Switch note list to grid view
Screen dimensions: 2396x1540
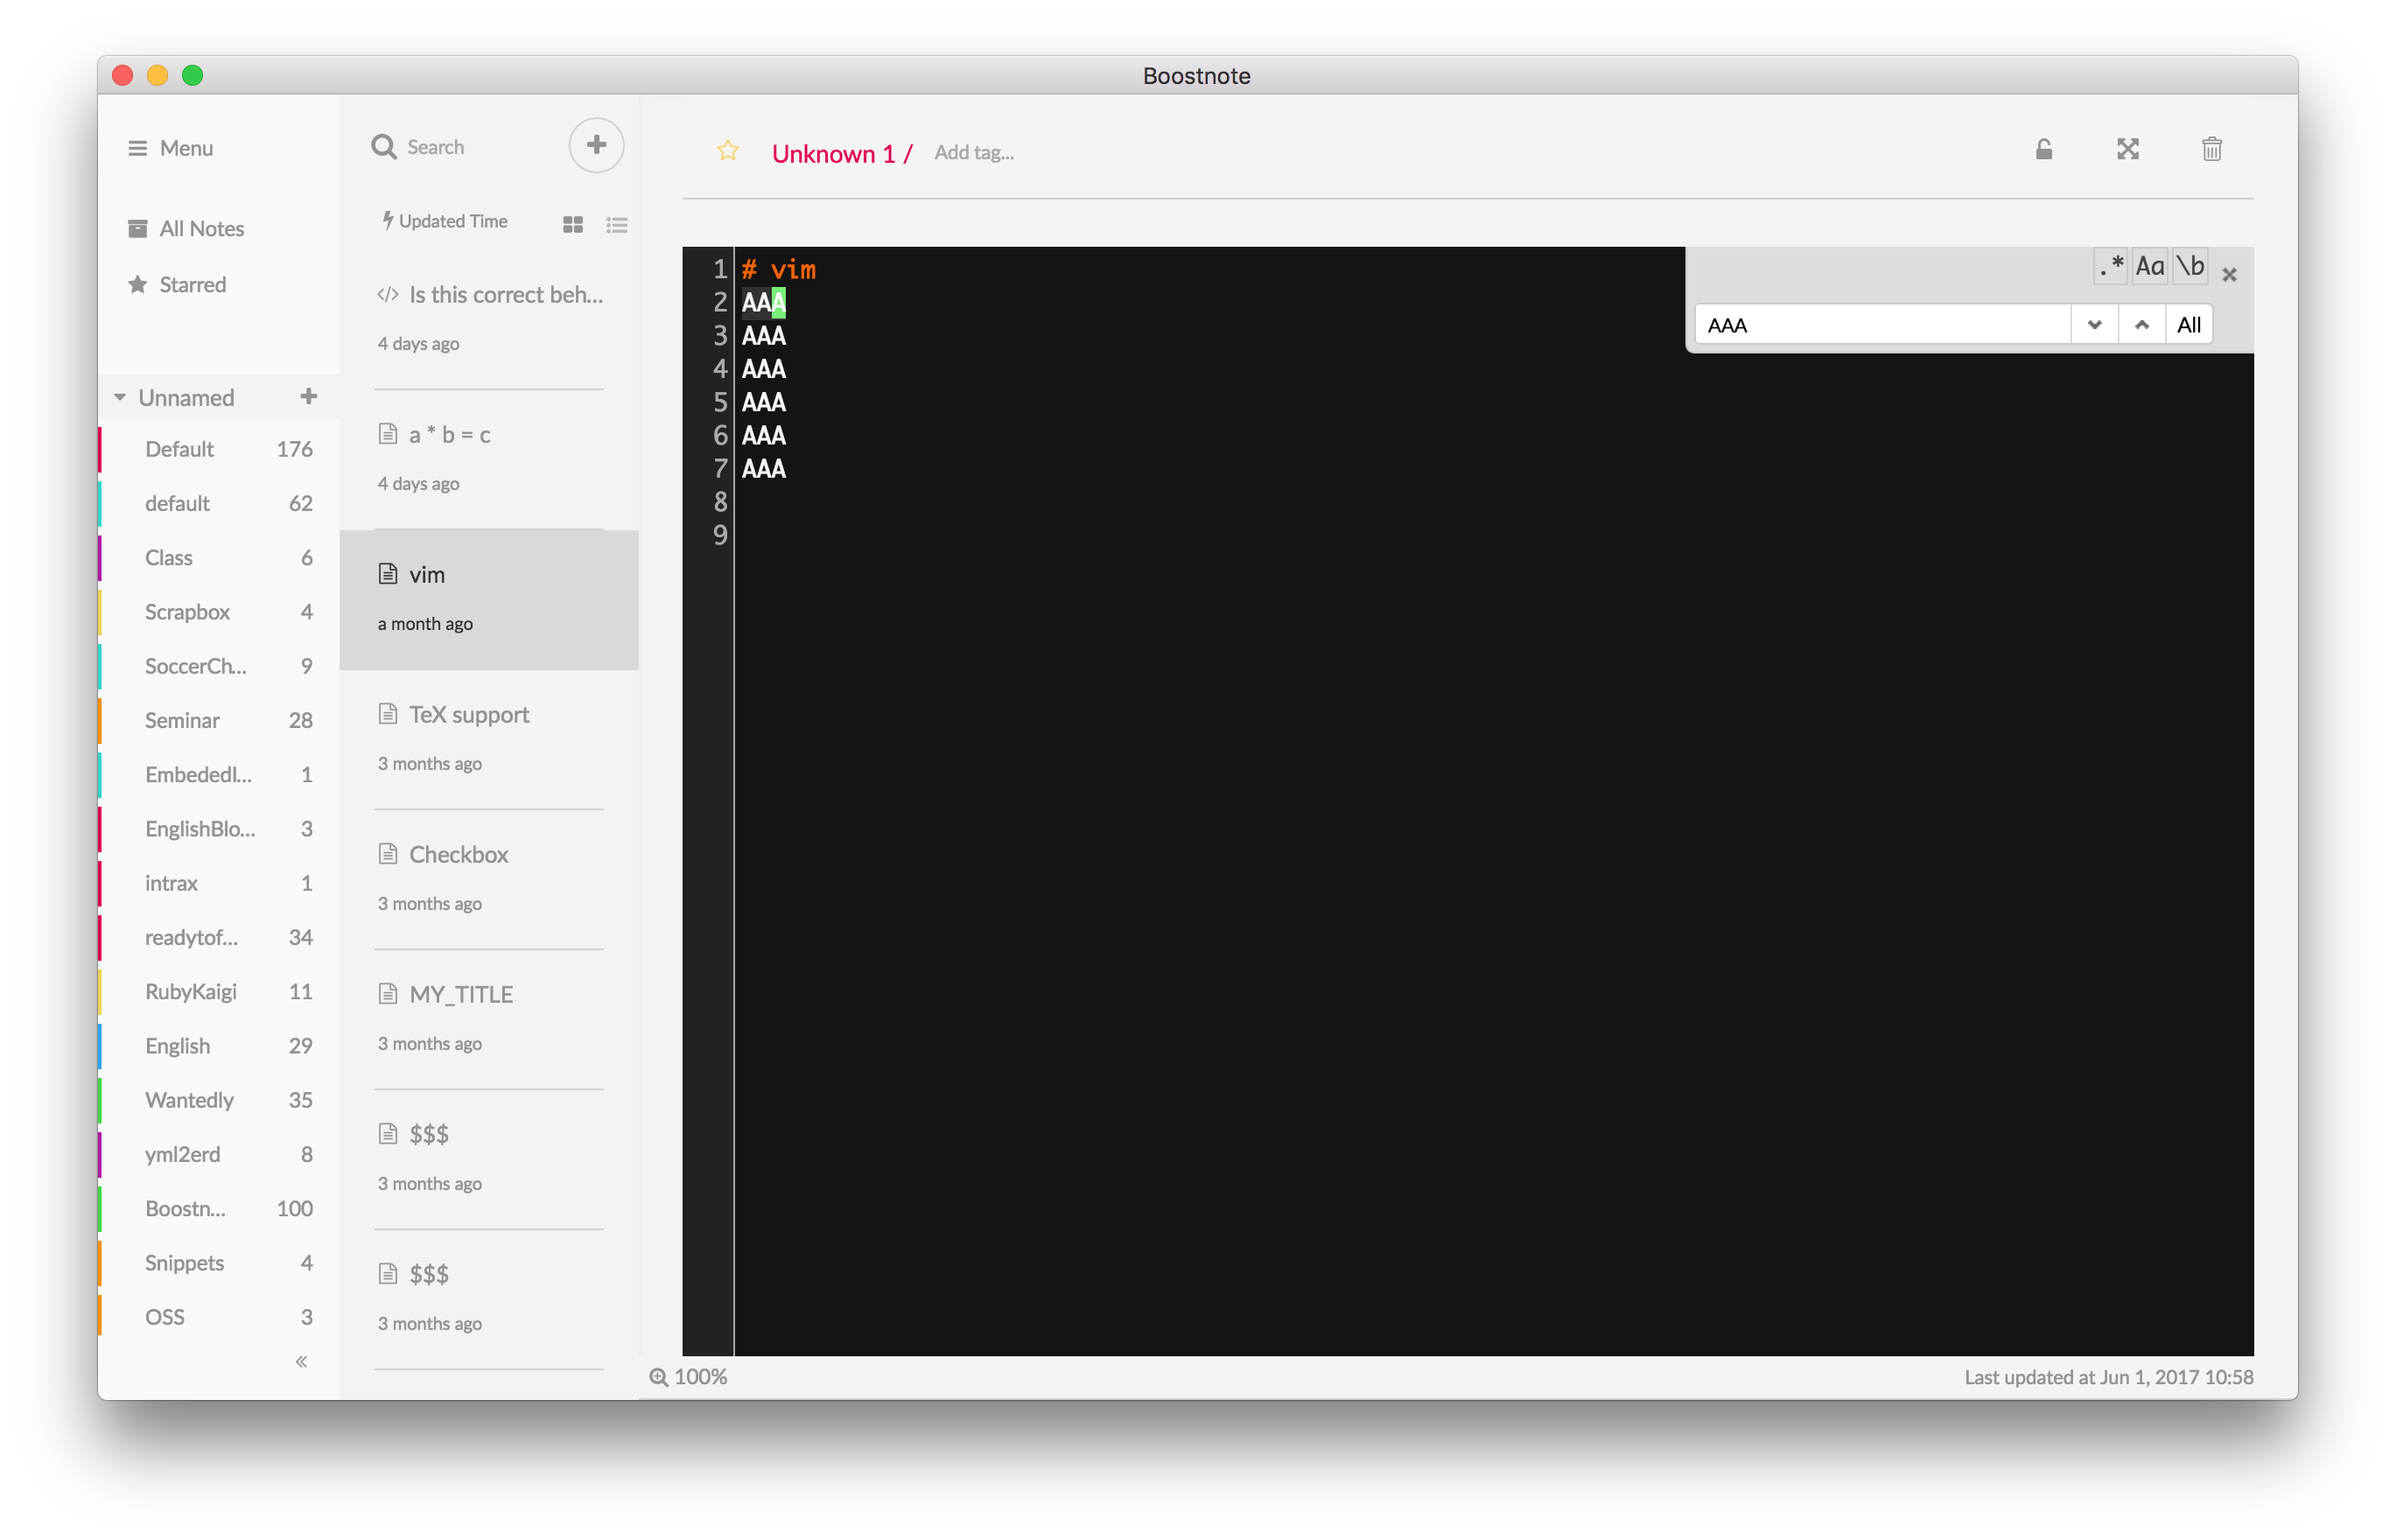click(x=573, y=225)
